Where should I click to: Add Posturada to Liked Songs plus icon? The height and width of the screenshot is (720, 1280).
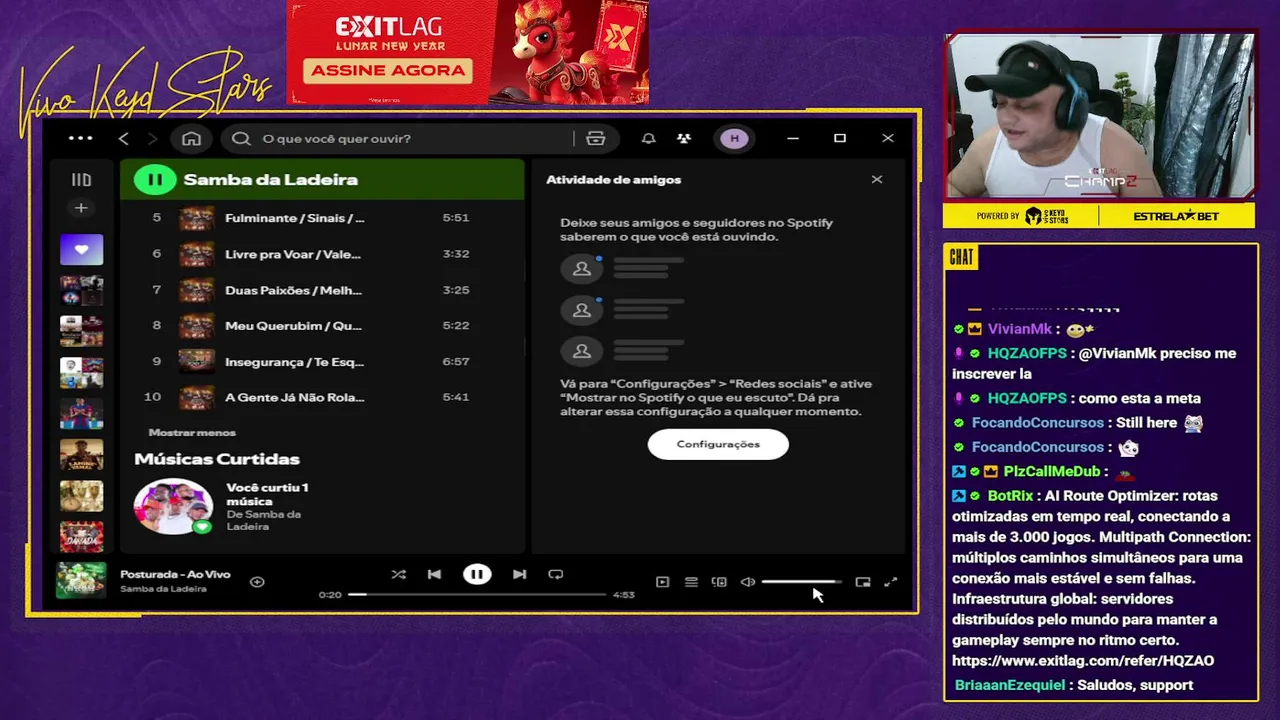coord(257,581)
